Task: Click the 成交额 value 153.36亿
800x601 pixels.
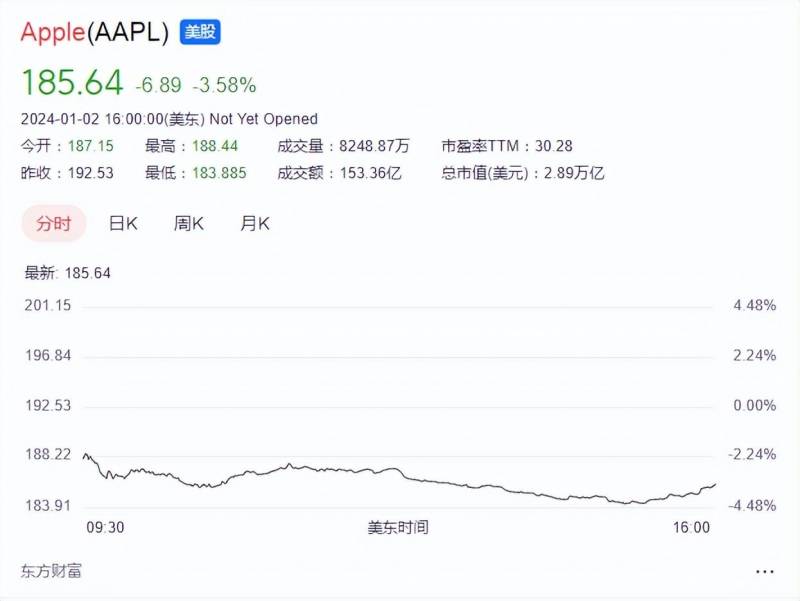Action: [370, 173]
